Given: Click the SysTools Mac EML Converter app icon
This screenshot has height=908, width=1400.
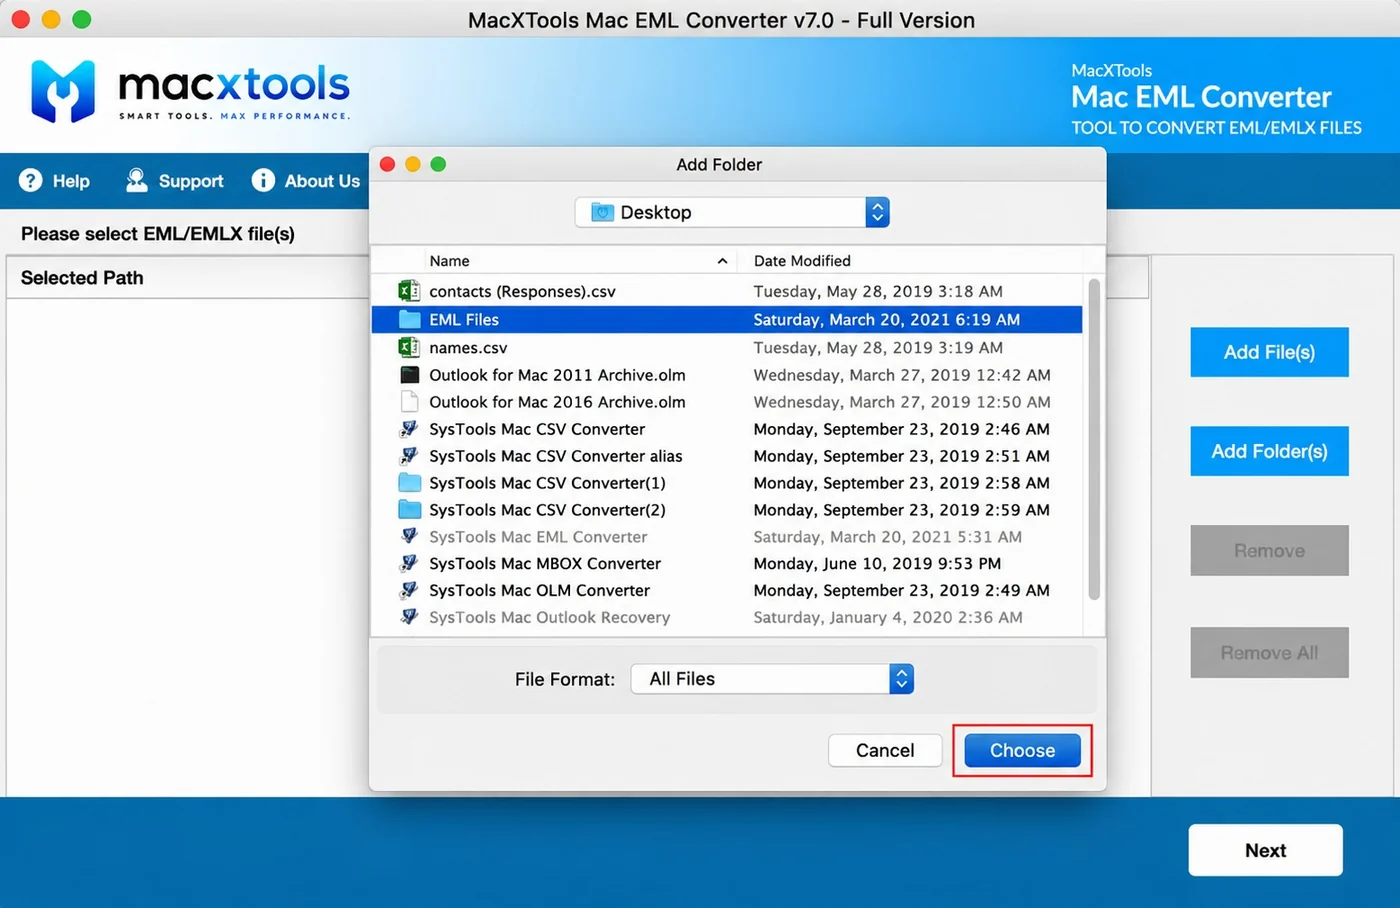Looking at the screenshot, I should (409, 537).
